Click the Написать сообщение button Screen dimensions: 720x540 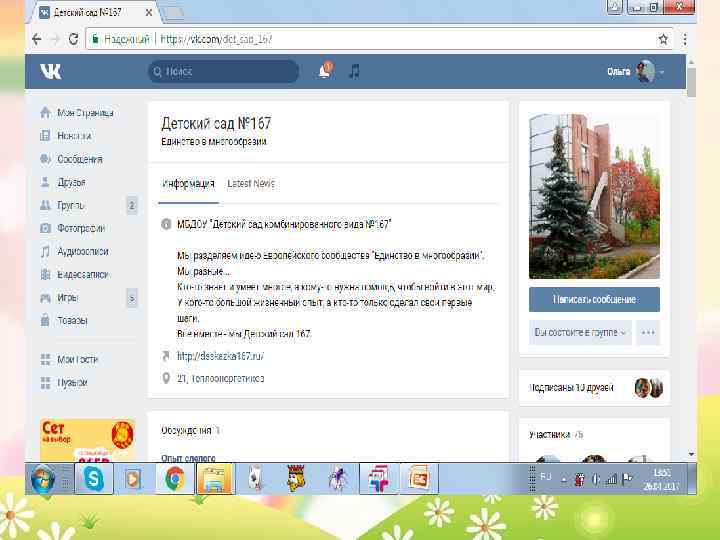pos(594,299)
